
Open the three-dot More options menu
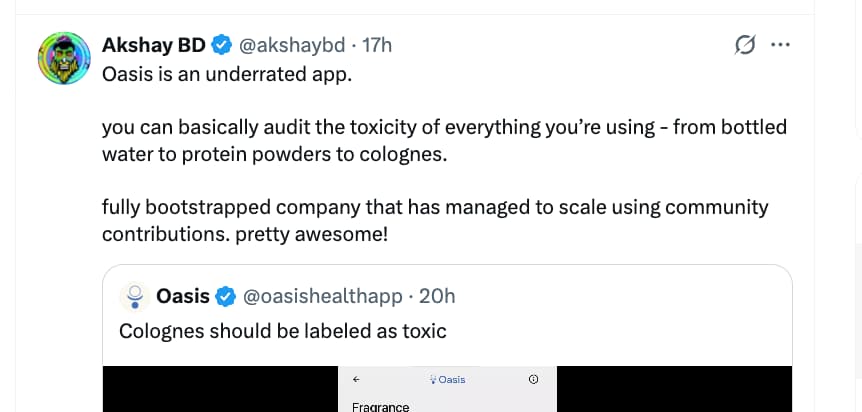(780, 45)
